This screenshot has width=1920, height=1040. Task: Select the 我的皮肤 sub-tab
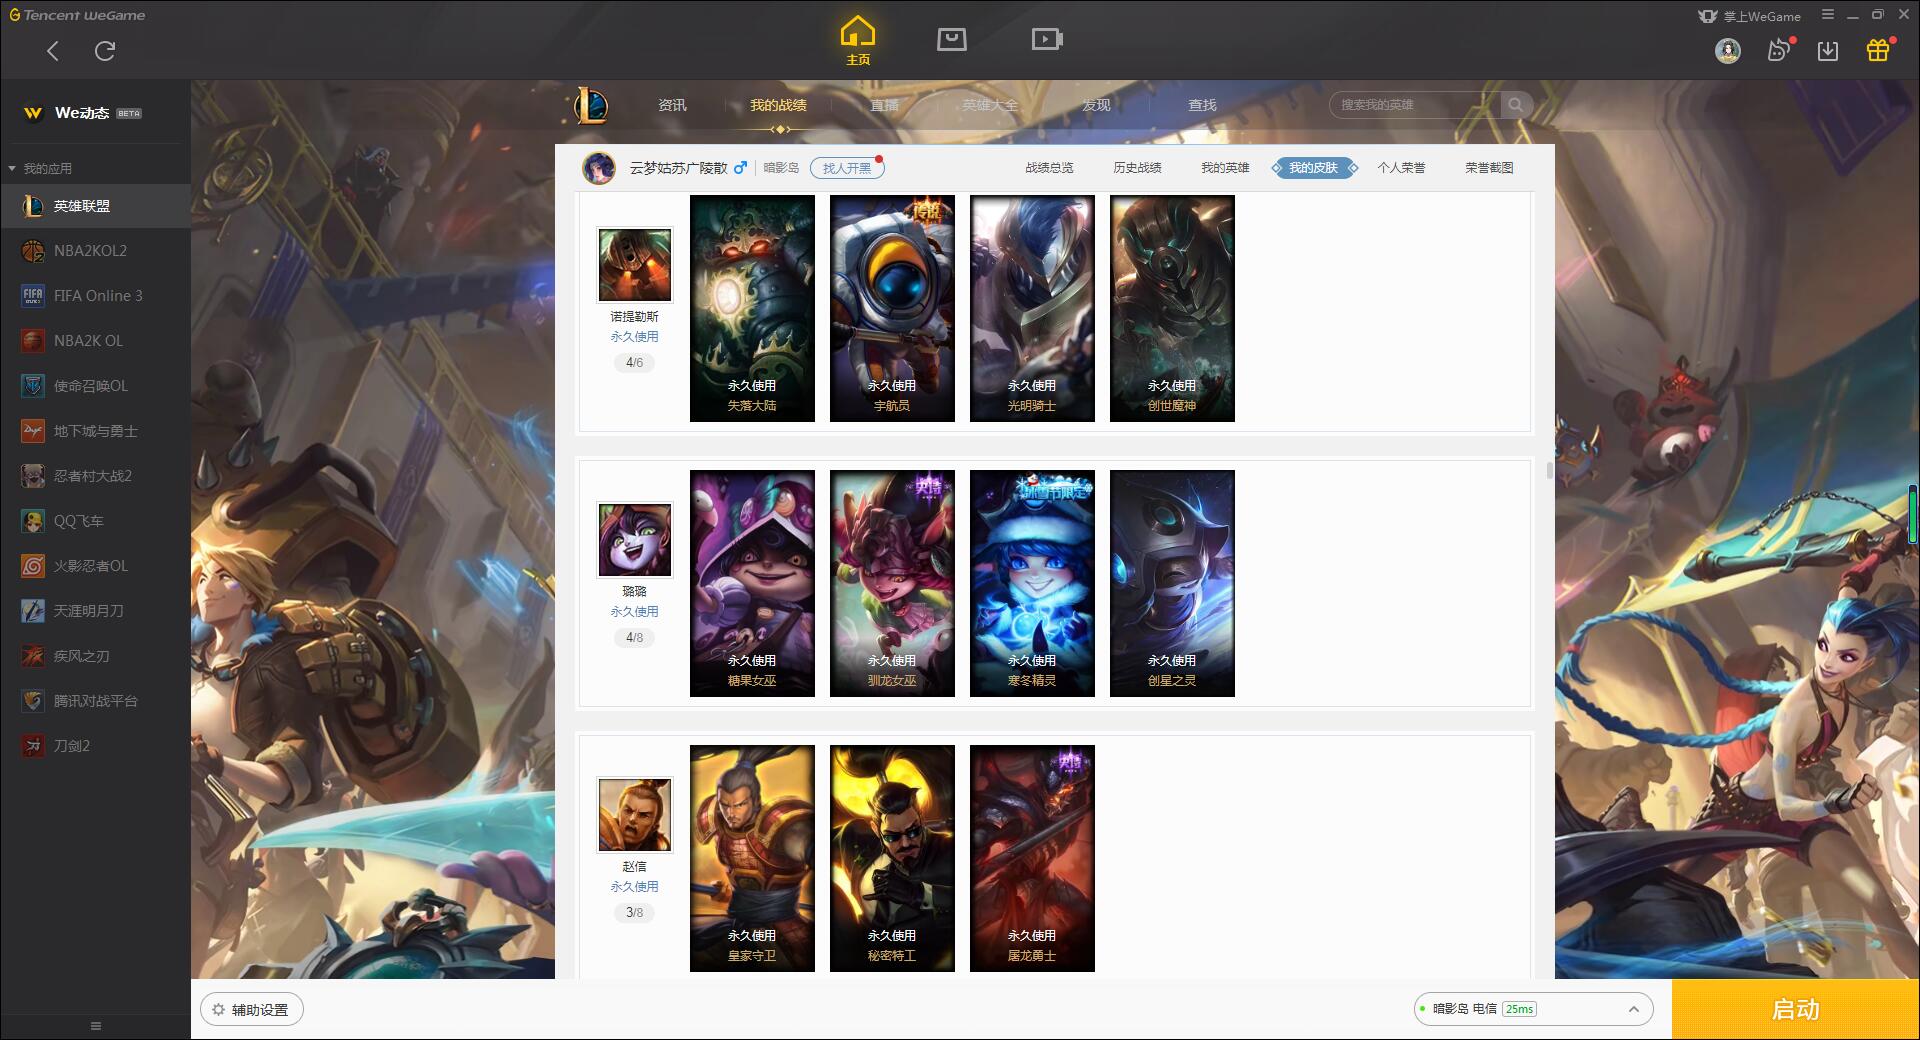(x=1313, y=168)
